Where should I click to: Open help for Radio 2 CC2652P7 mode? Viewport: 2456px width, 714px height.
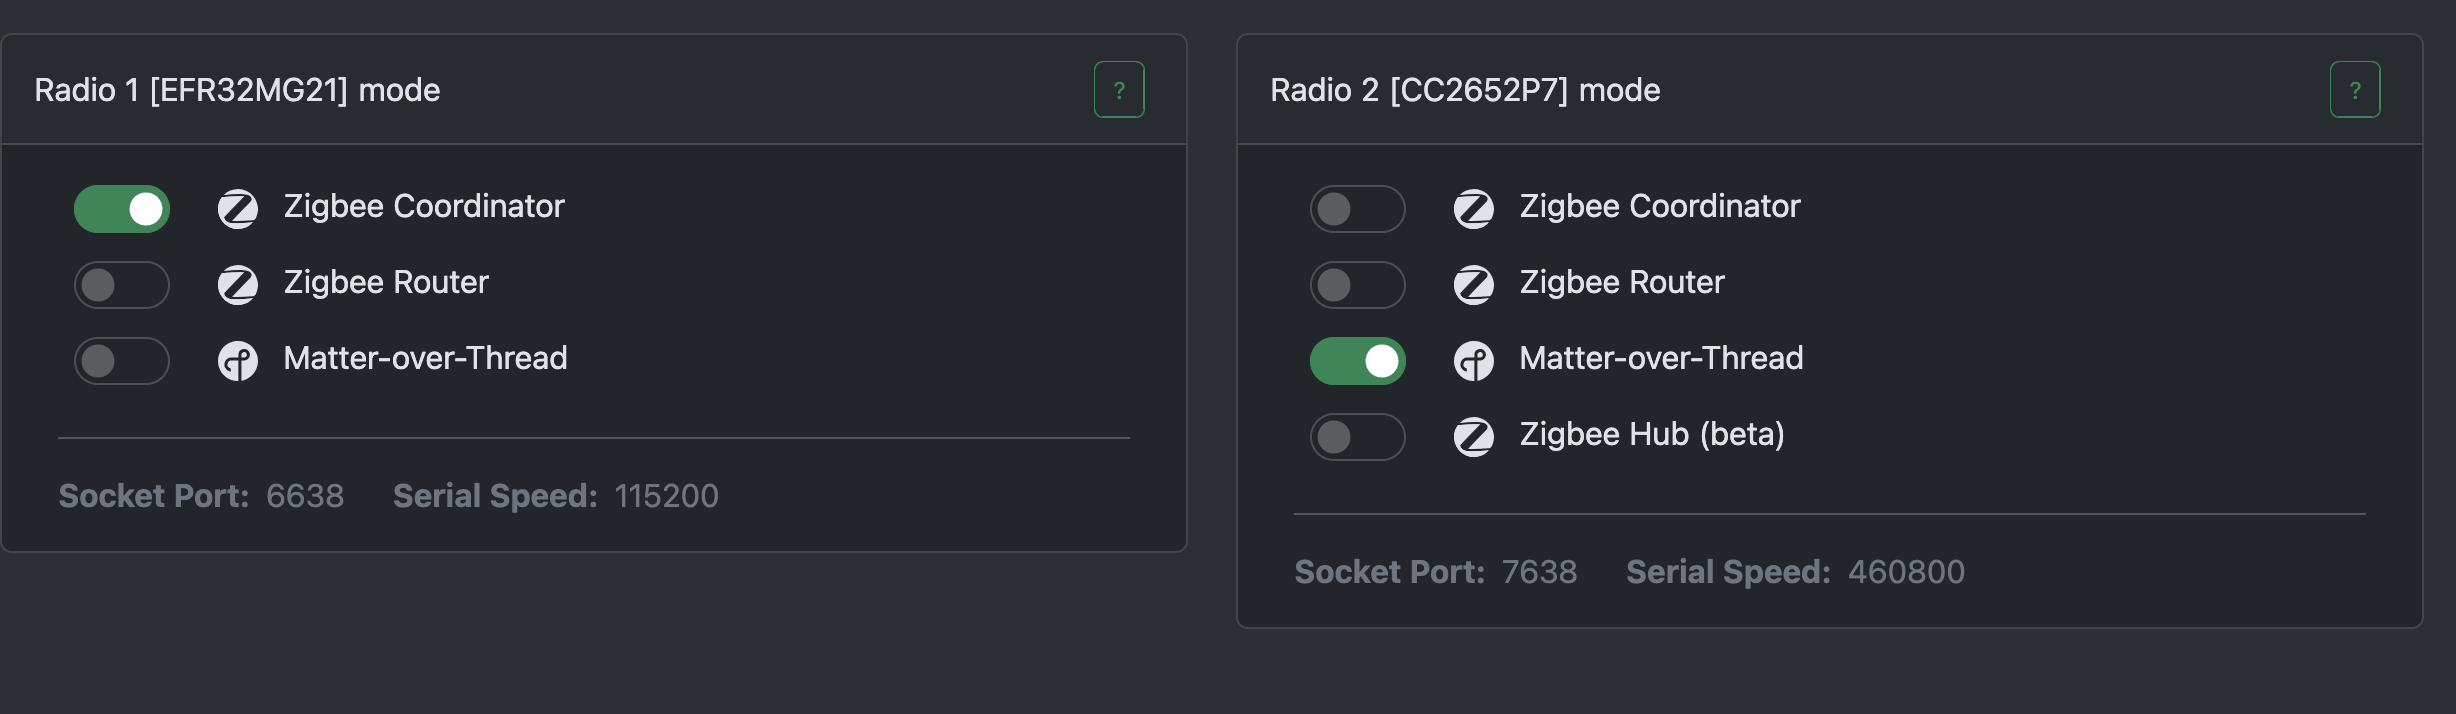pos(2355,90)
